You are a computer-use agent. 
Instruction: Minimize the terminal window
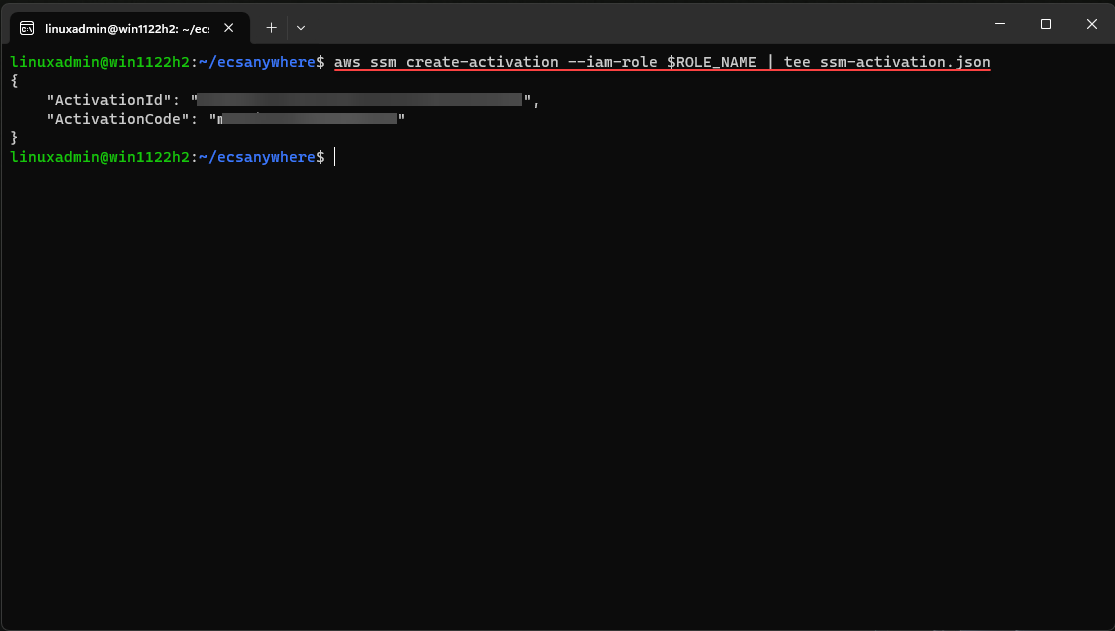pos(1000,23)
